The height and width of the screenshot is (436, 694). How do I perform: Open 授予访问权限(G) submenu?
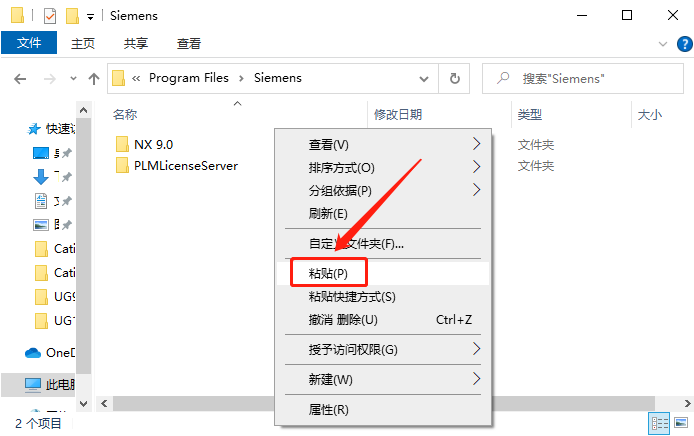point(383,349)
